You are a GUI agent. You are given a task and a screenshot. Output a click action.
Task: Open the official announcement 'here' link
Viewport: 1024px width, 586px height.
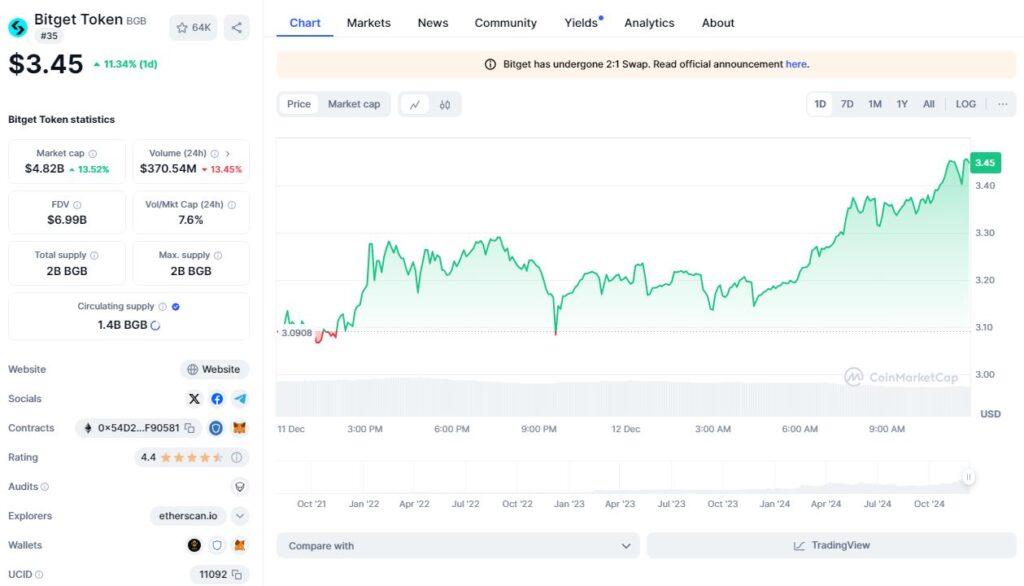click(796, 64)
